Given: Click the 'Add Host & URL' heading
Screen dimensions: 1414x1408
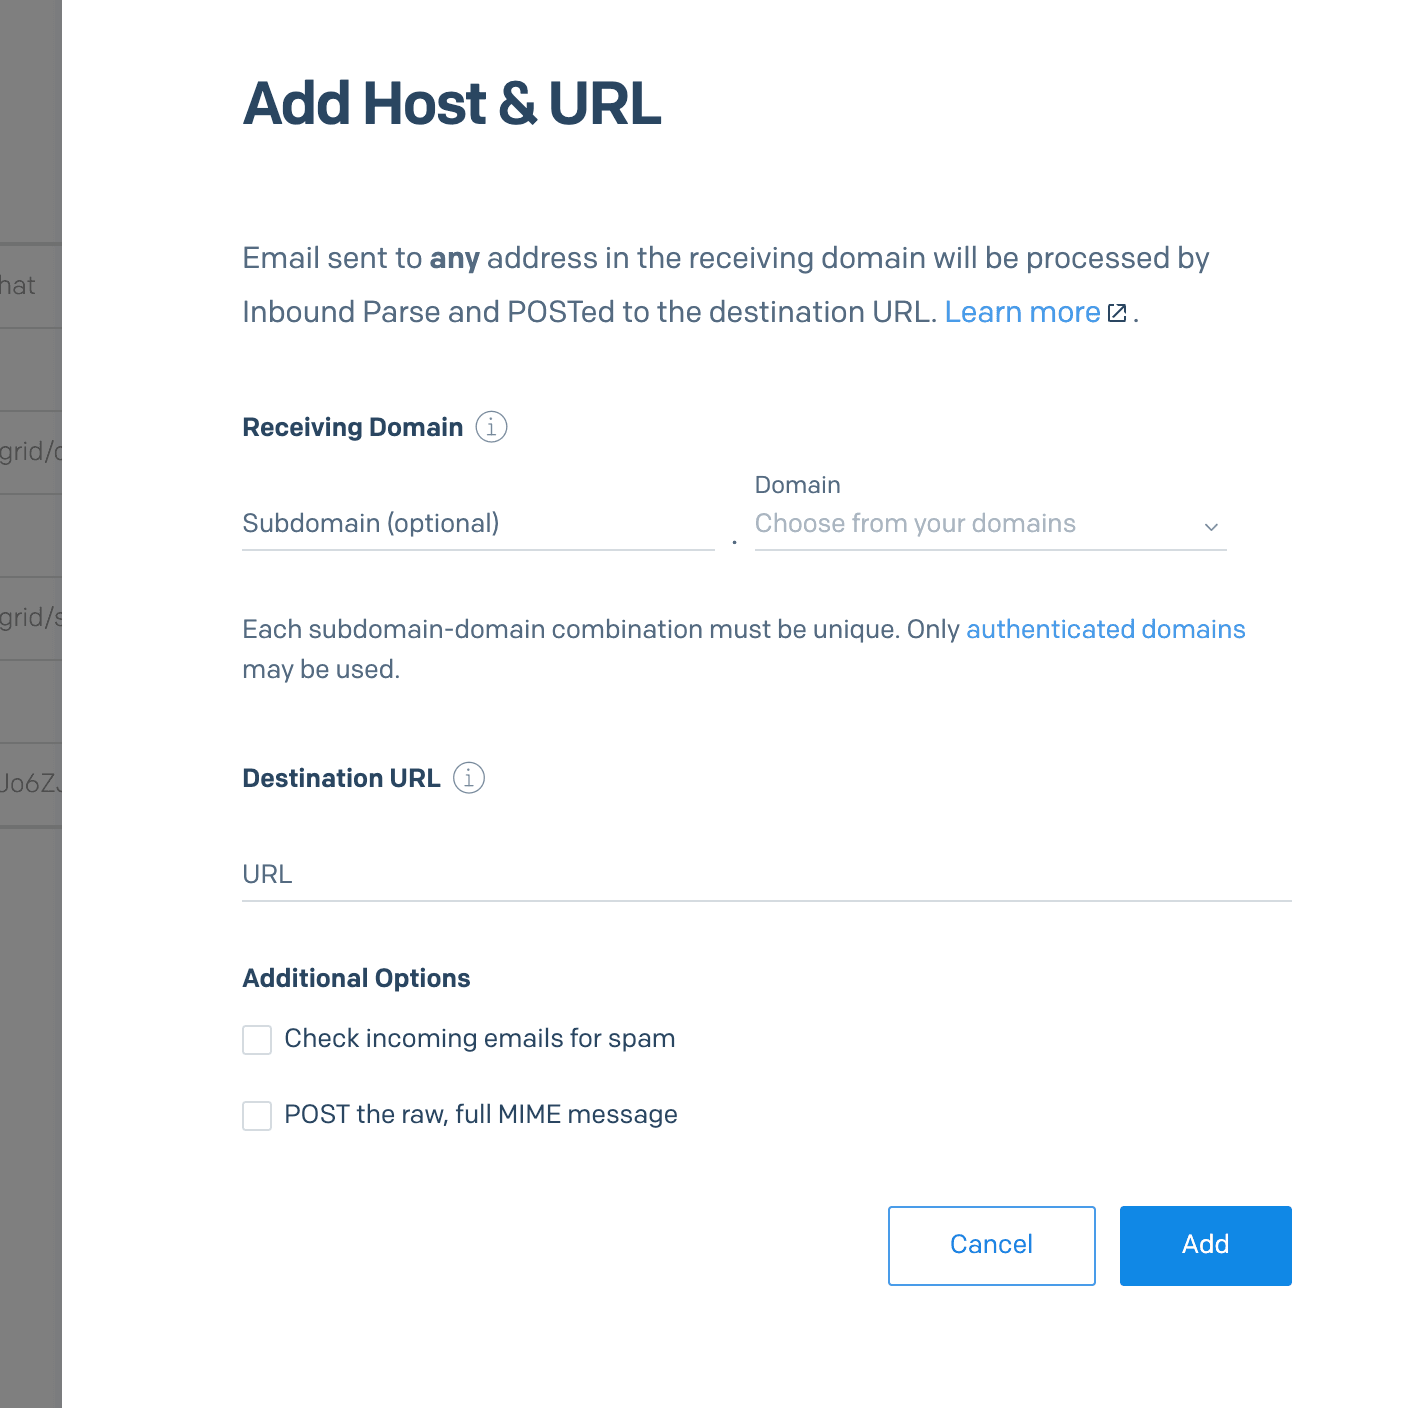Looking at the screenshot, I should coord(452,104).
